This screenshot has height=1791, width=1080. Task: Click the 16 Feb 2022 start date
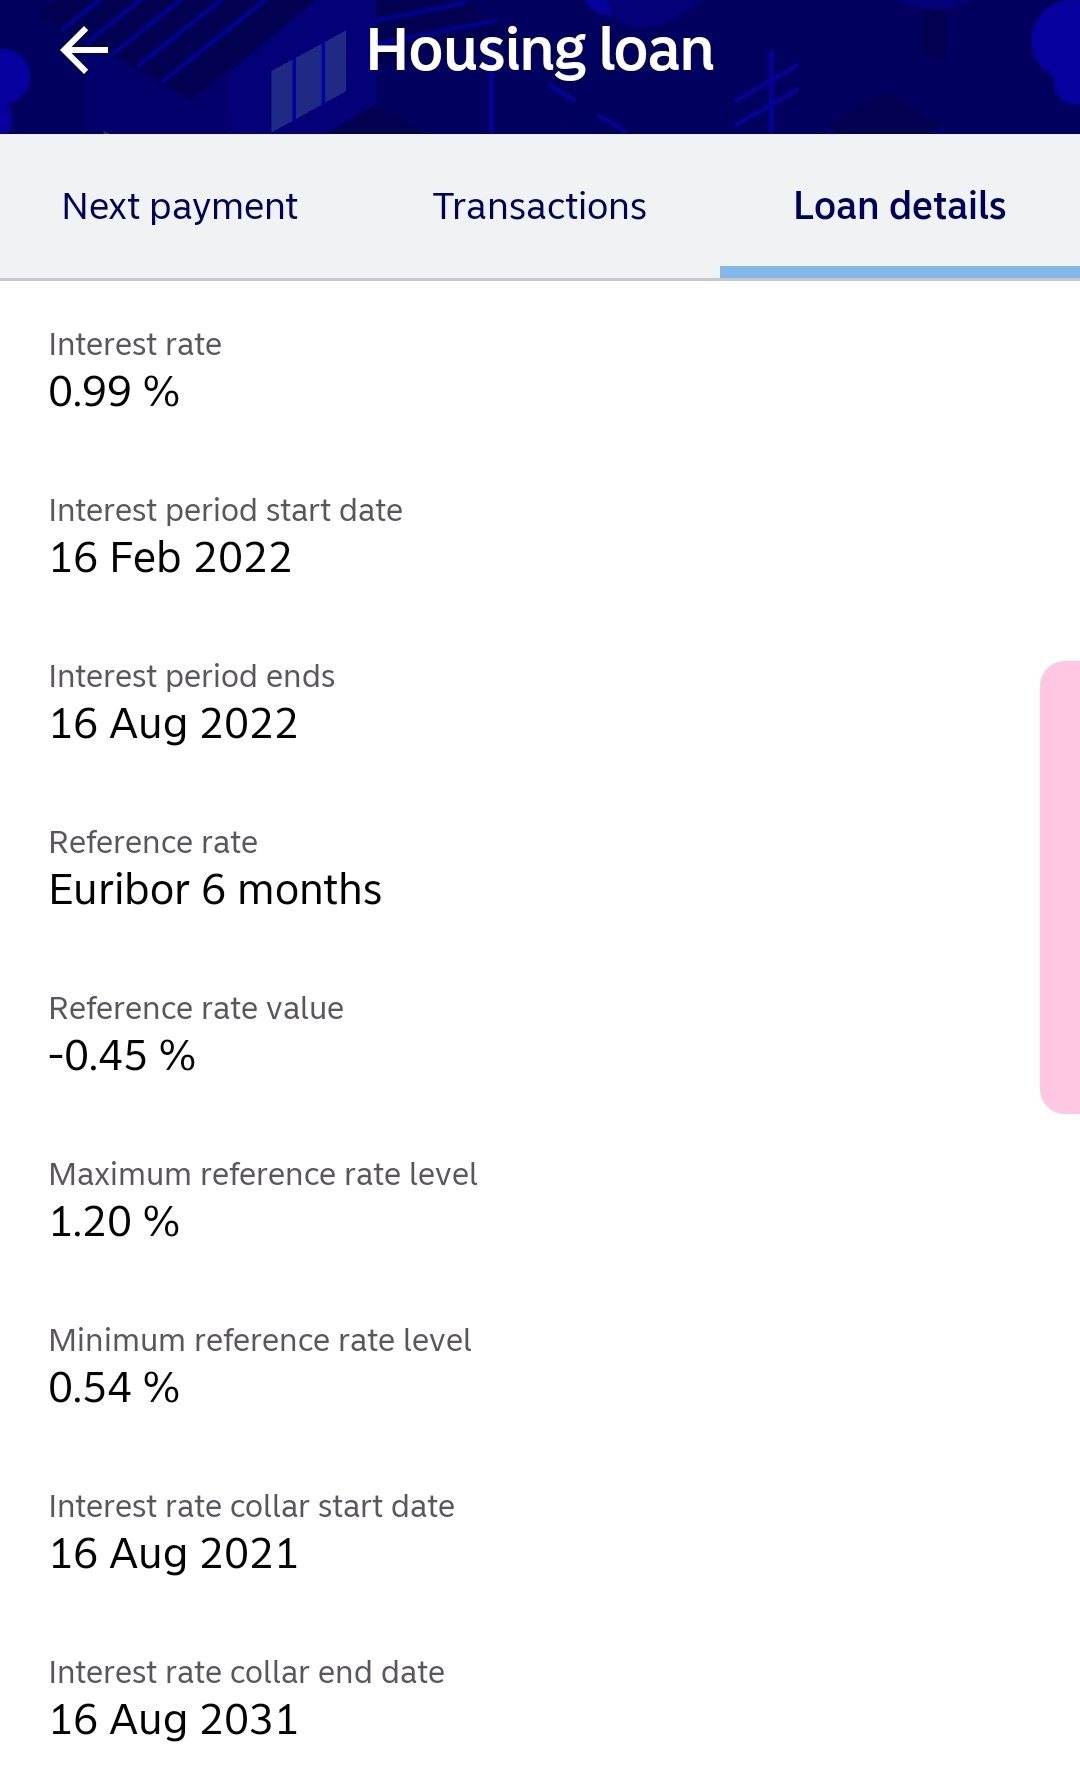point(170,558)
